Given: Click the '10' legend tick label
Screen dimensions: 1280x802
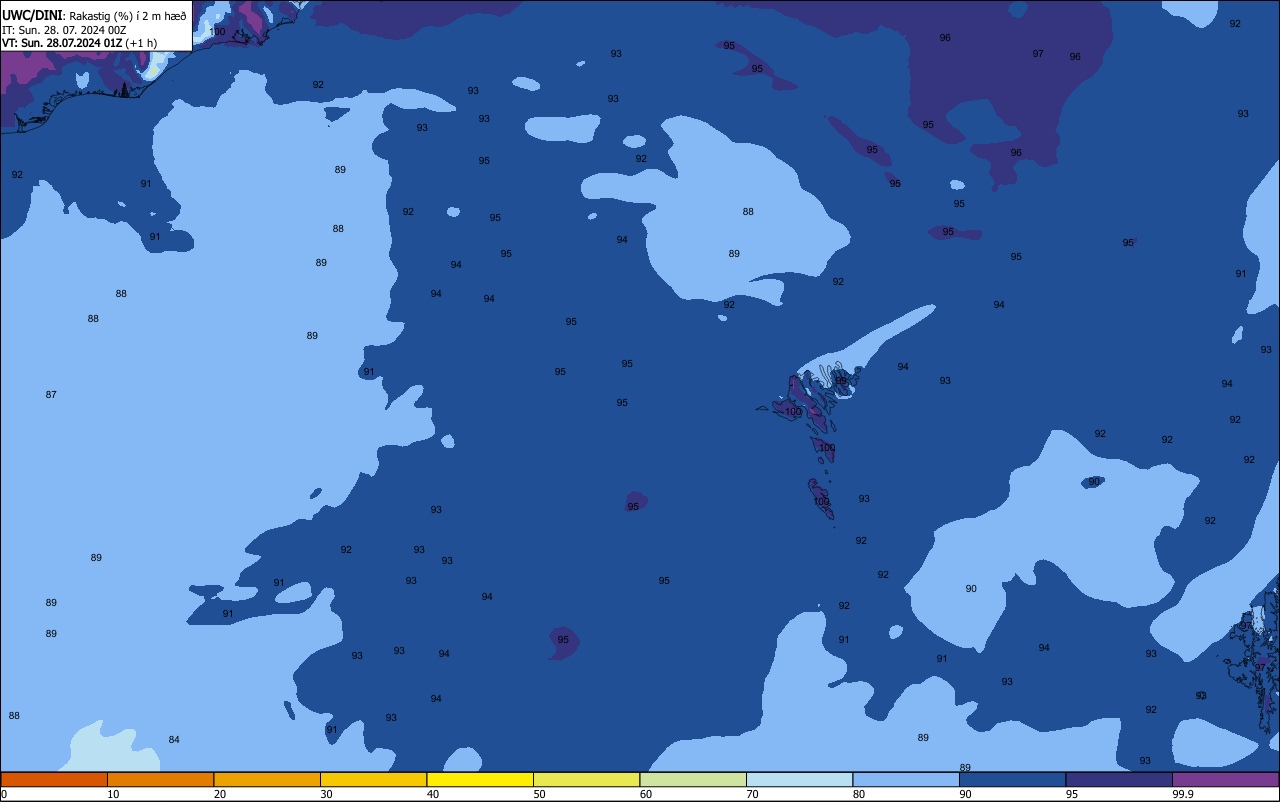Looking at the screenshot, I should click(113, 794).
